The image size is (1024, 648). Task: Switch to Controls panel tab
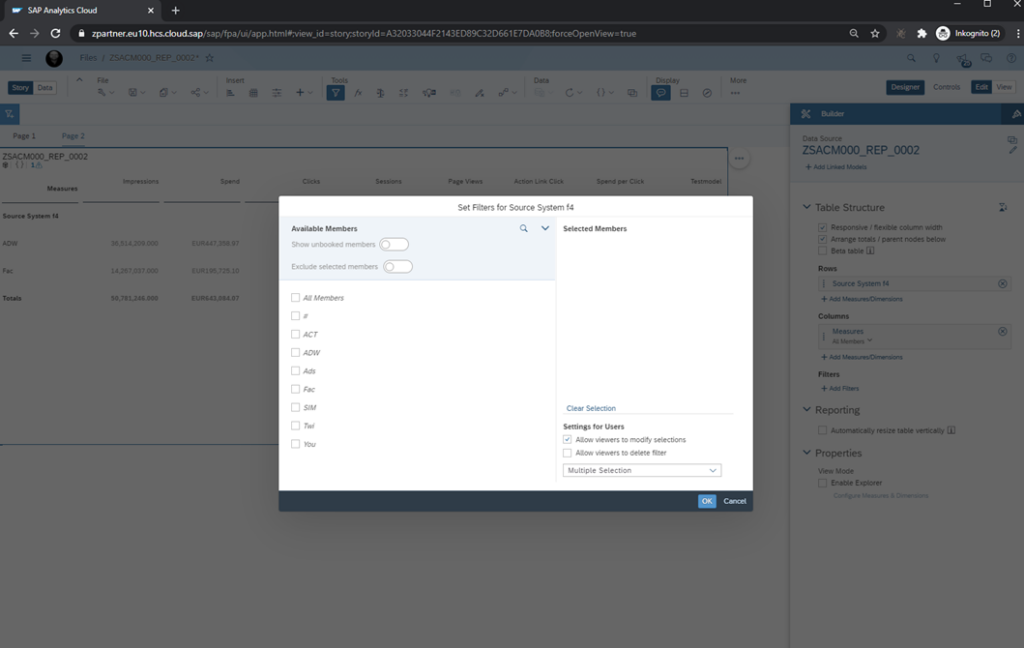pos(946,87)
